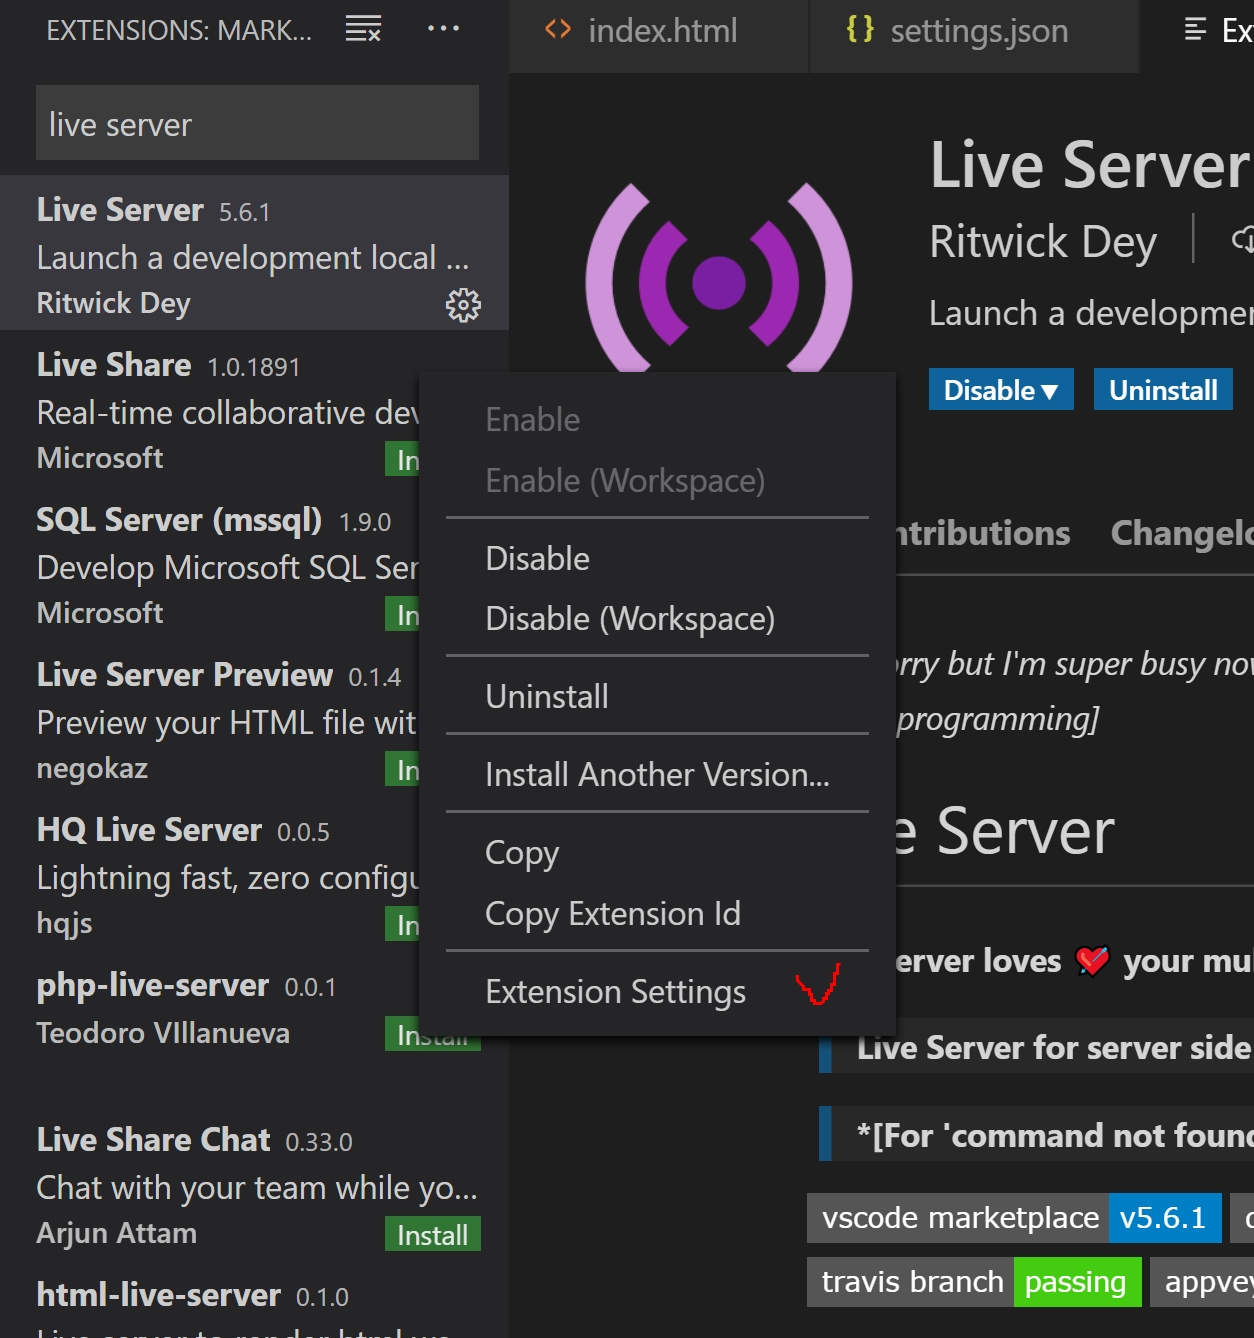Click install count cloud icon
This screenshot has height=1338, width=1254.
[x=1243, y=239]
